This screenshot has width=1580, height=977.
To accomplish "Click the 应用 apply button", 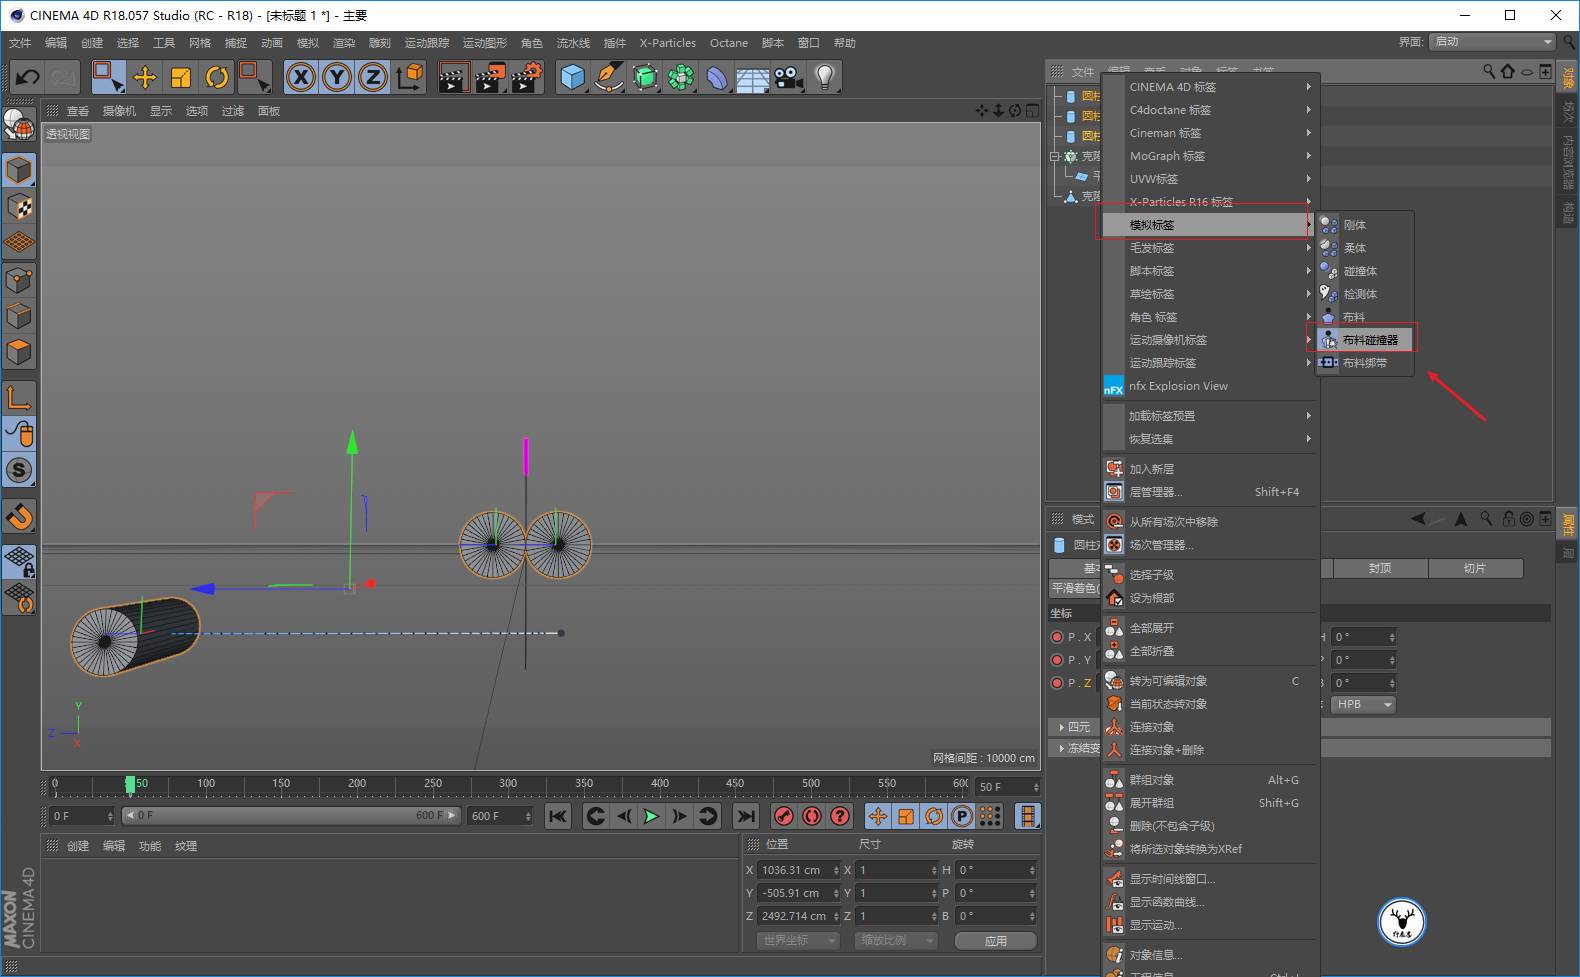I will tap(996, 940).
